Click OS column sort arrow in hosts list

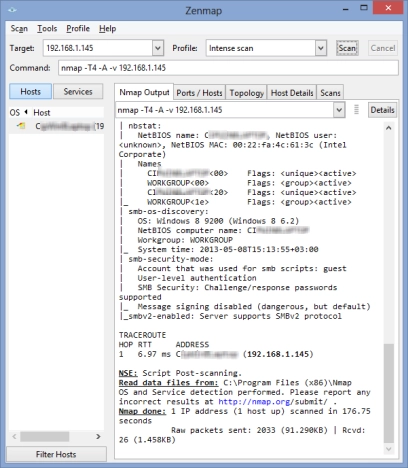[x=26, y=112]
